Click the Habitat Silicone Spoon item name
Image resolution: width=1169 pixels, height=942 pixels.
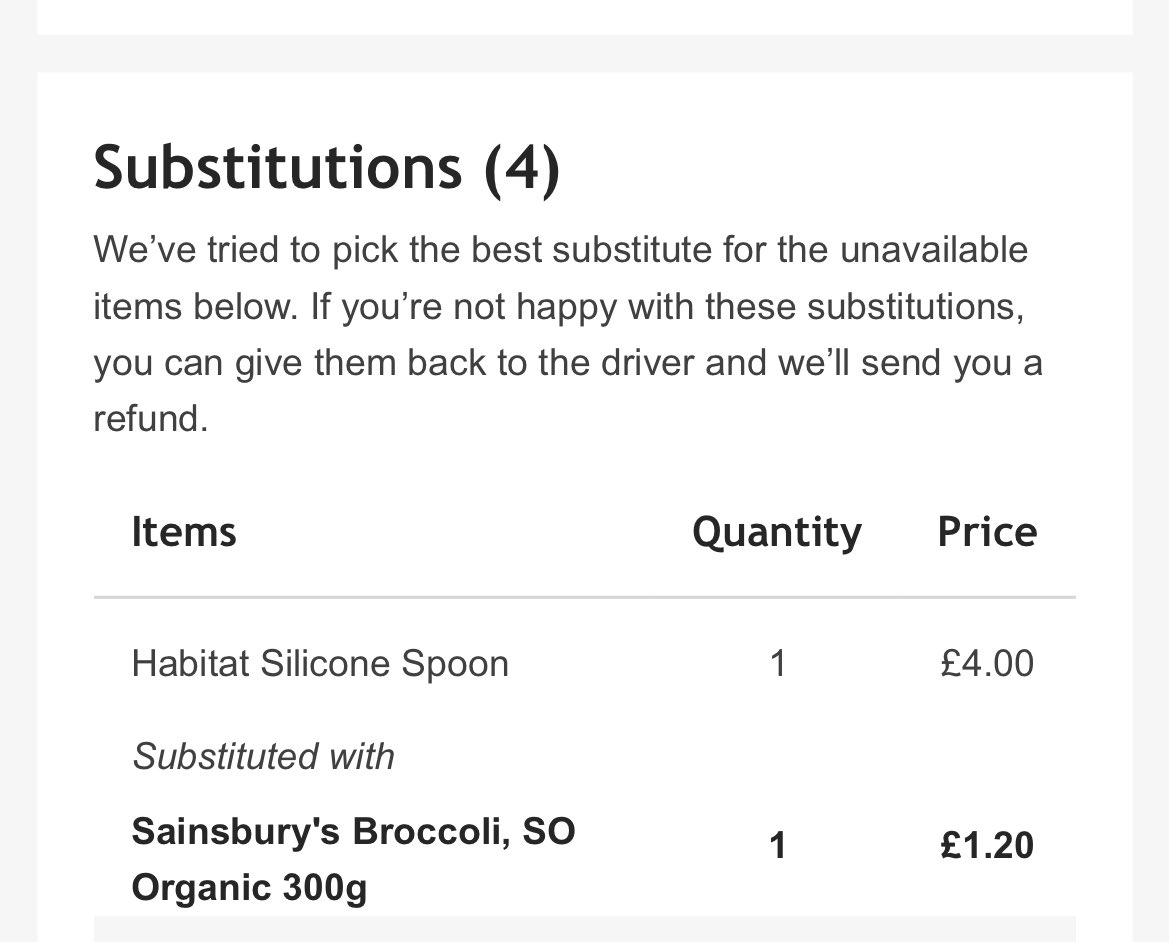(320, 663)
